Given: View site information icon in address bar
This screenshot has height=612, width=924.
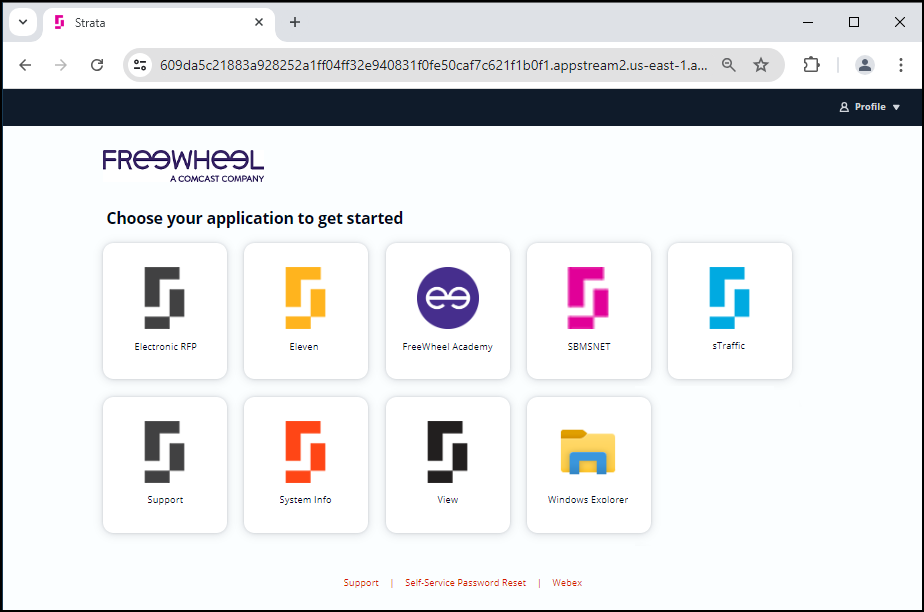Looking at the screenshot, I should click(x=140, y=65).
